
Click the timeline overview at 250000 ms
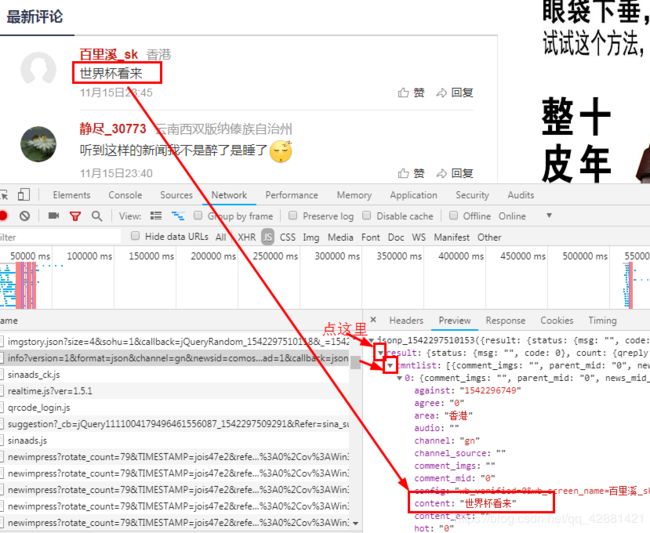[275, 256]
